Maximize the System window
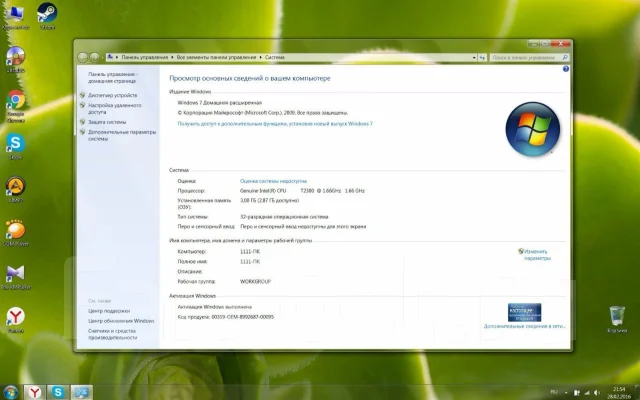The width and height of the screenshot is (640, 400). click(545, 43)
